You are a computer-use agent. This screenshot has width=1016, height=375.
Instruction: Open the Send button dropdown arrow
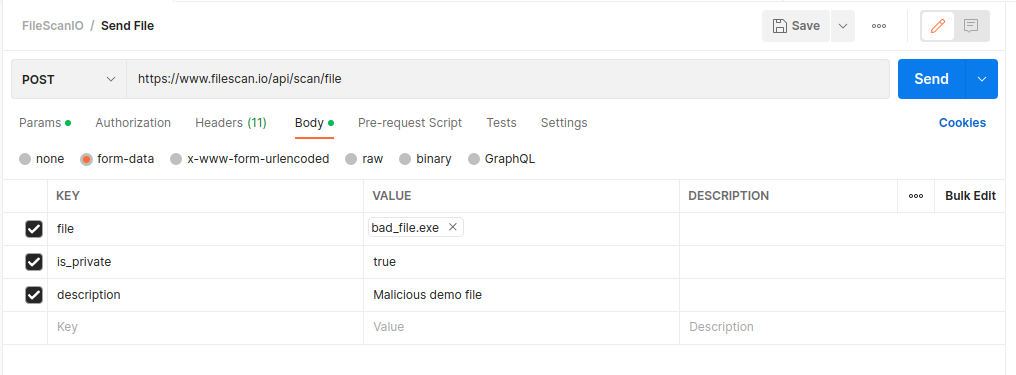coord(982,79)
